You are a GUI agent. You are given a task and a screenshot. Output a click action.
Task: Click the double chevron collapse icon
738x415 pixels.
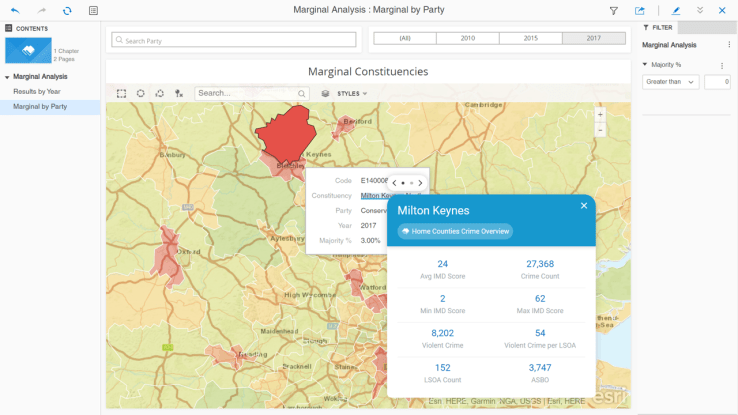pyautogui.click(x=700, y=10)
